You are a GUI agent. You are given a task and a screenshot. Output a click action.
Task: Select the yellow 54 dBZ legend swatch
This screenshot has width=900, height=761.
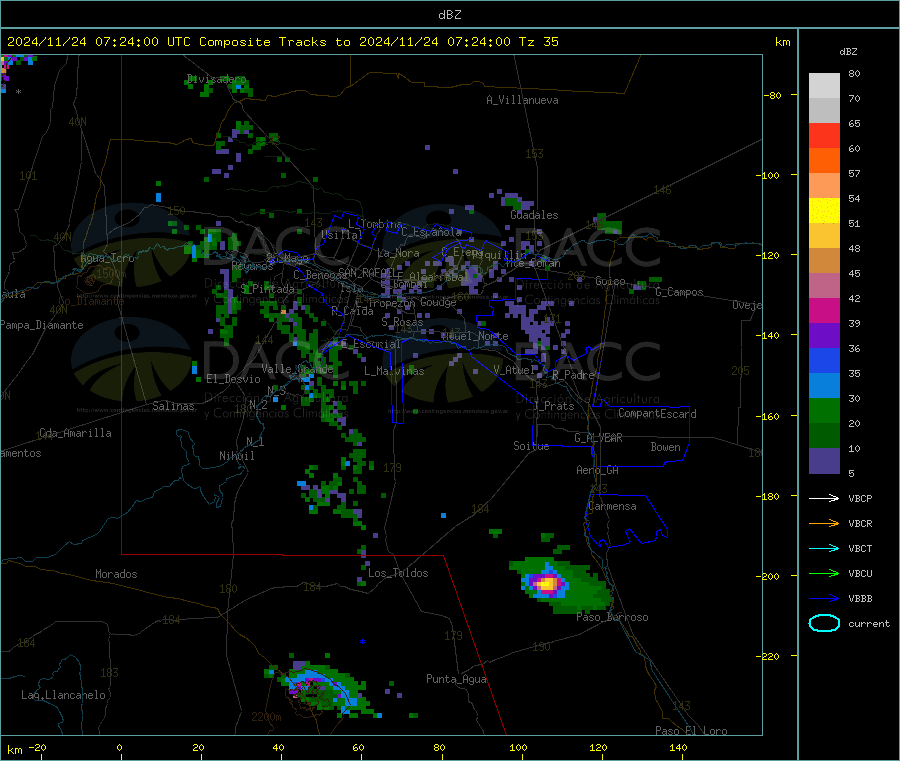click(x=824, y=211)
